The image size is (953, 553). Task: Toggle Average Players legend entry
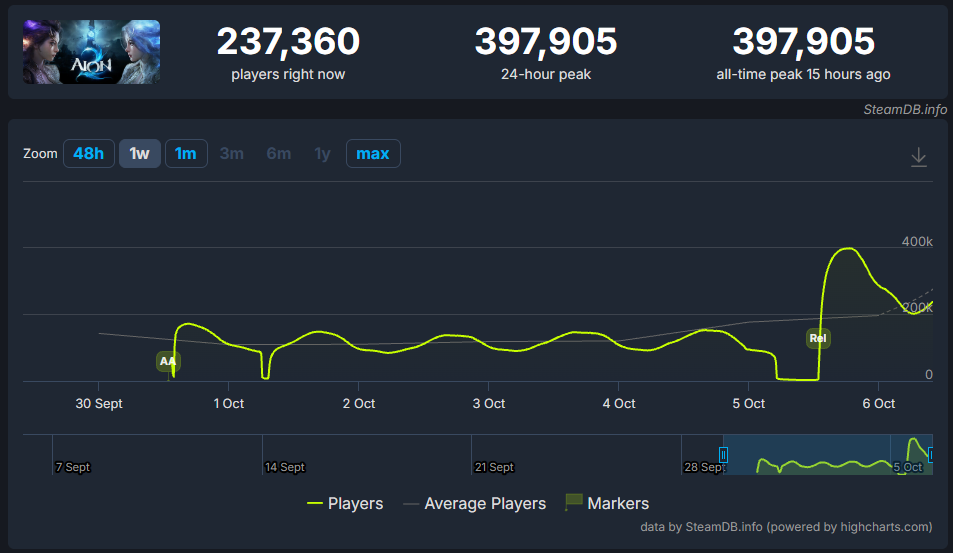pyautogui.click(x=475, y=503)
